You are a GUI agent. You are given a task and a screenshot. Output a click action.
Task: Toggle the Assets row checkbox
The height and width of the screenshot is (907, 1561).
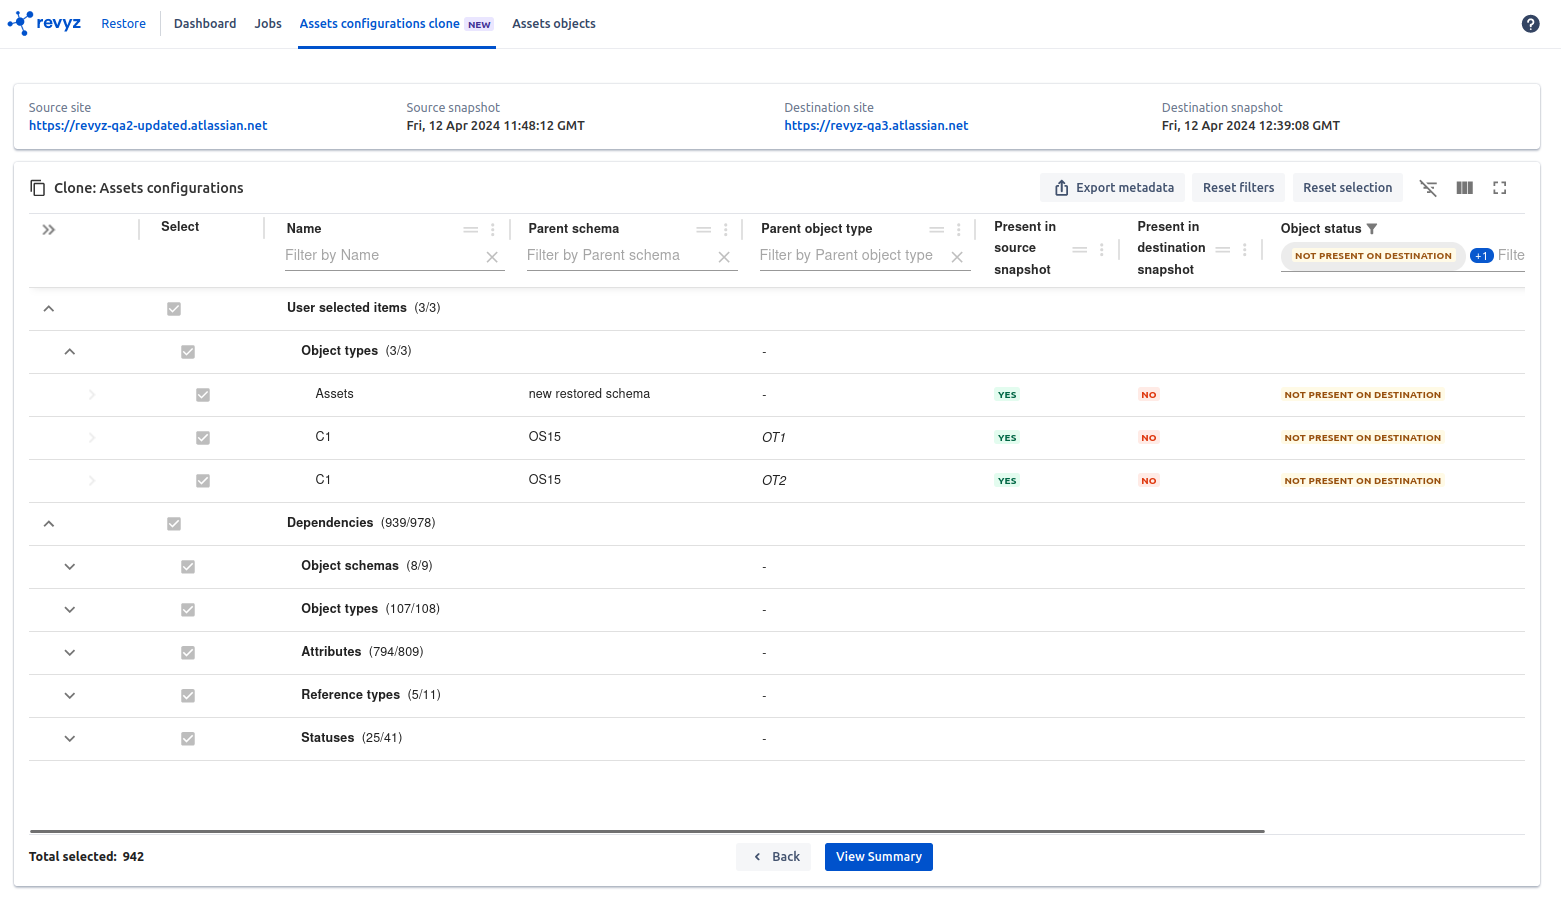[x=203, y=395]
